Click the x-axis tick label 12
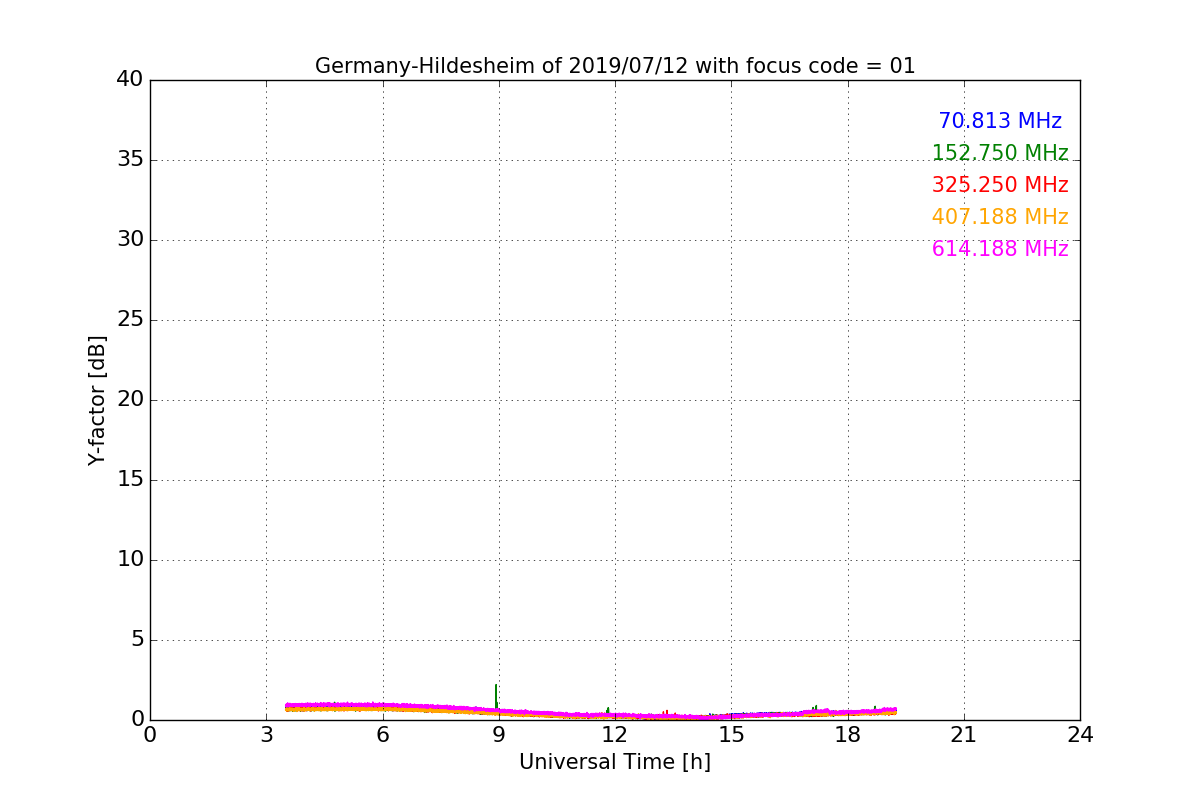 pyautogui.click(x=615, y=735)
